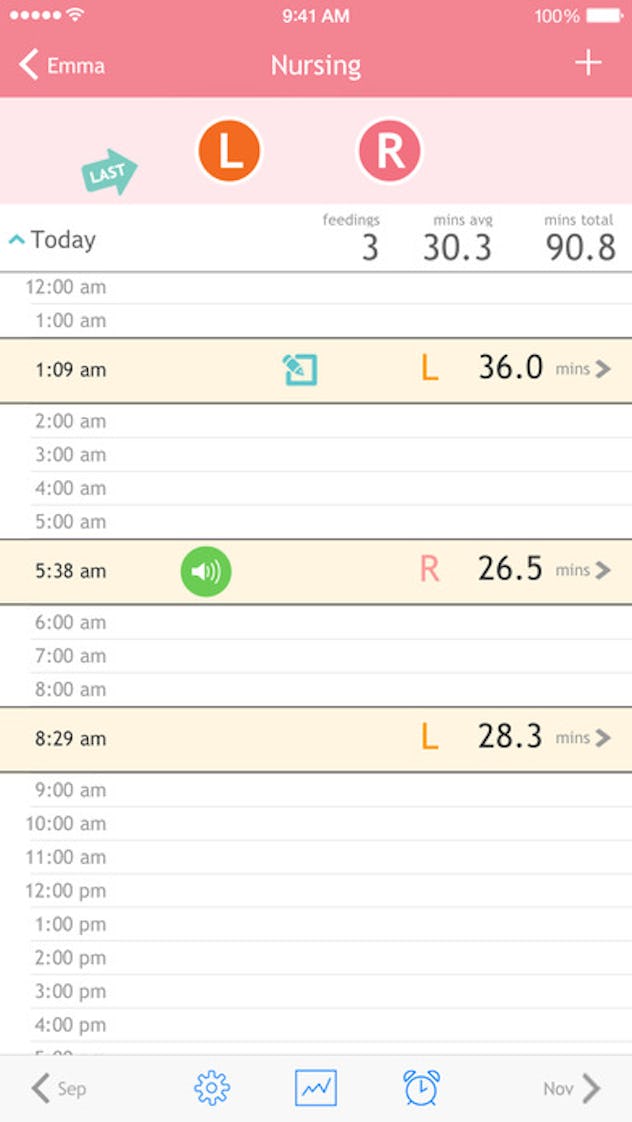Image resolution: width=632 pixels, height=1122 pixels.
Task: Expand the 28.3 mins feeding details
Action: (601, 738)
